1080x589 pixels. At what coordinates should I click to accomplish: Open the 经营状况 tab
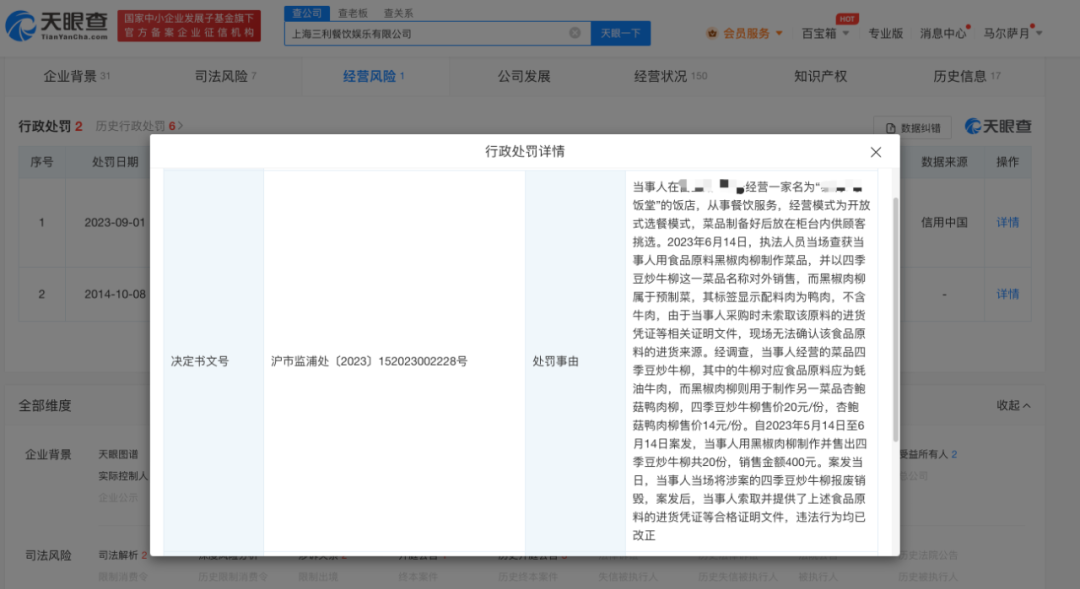click(660, 75)
